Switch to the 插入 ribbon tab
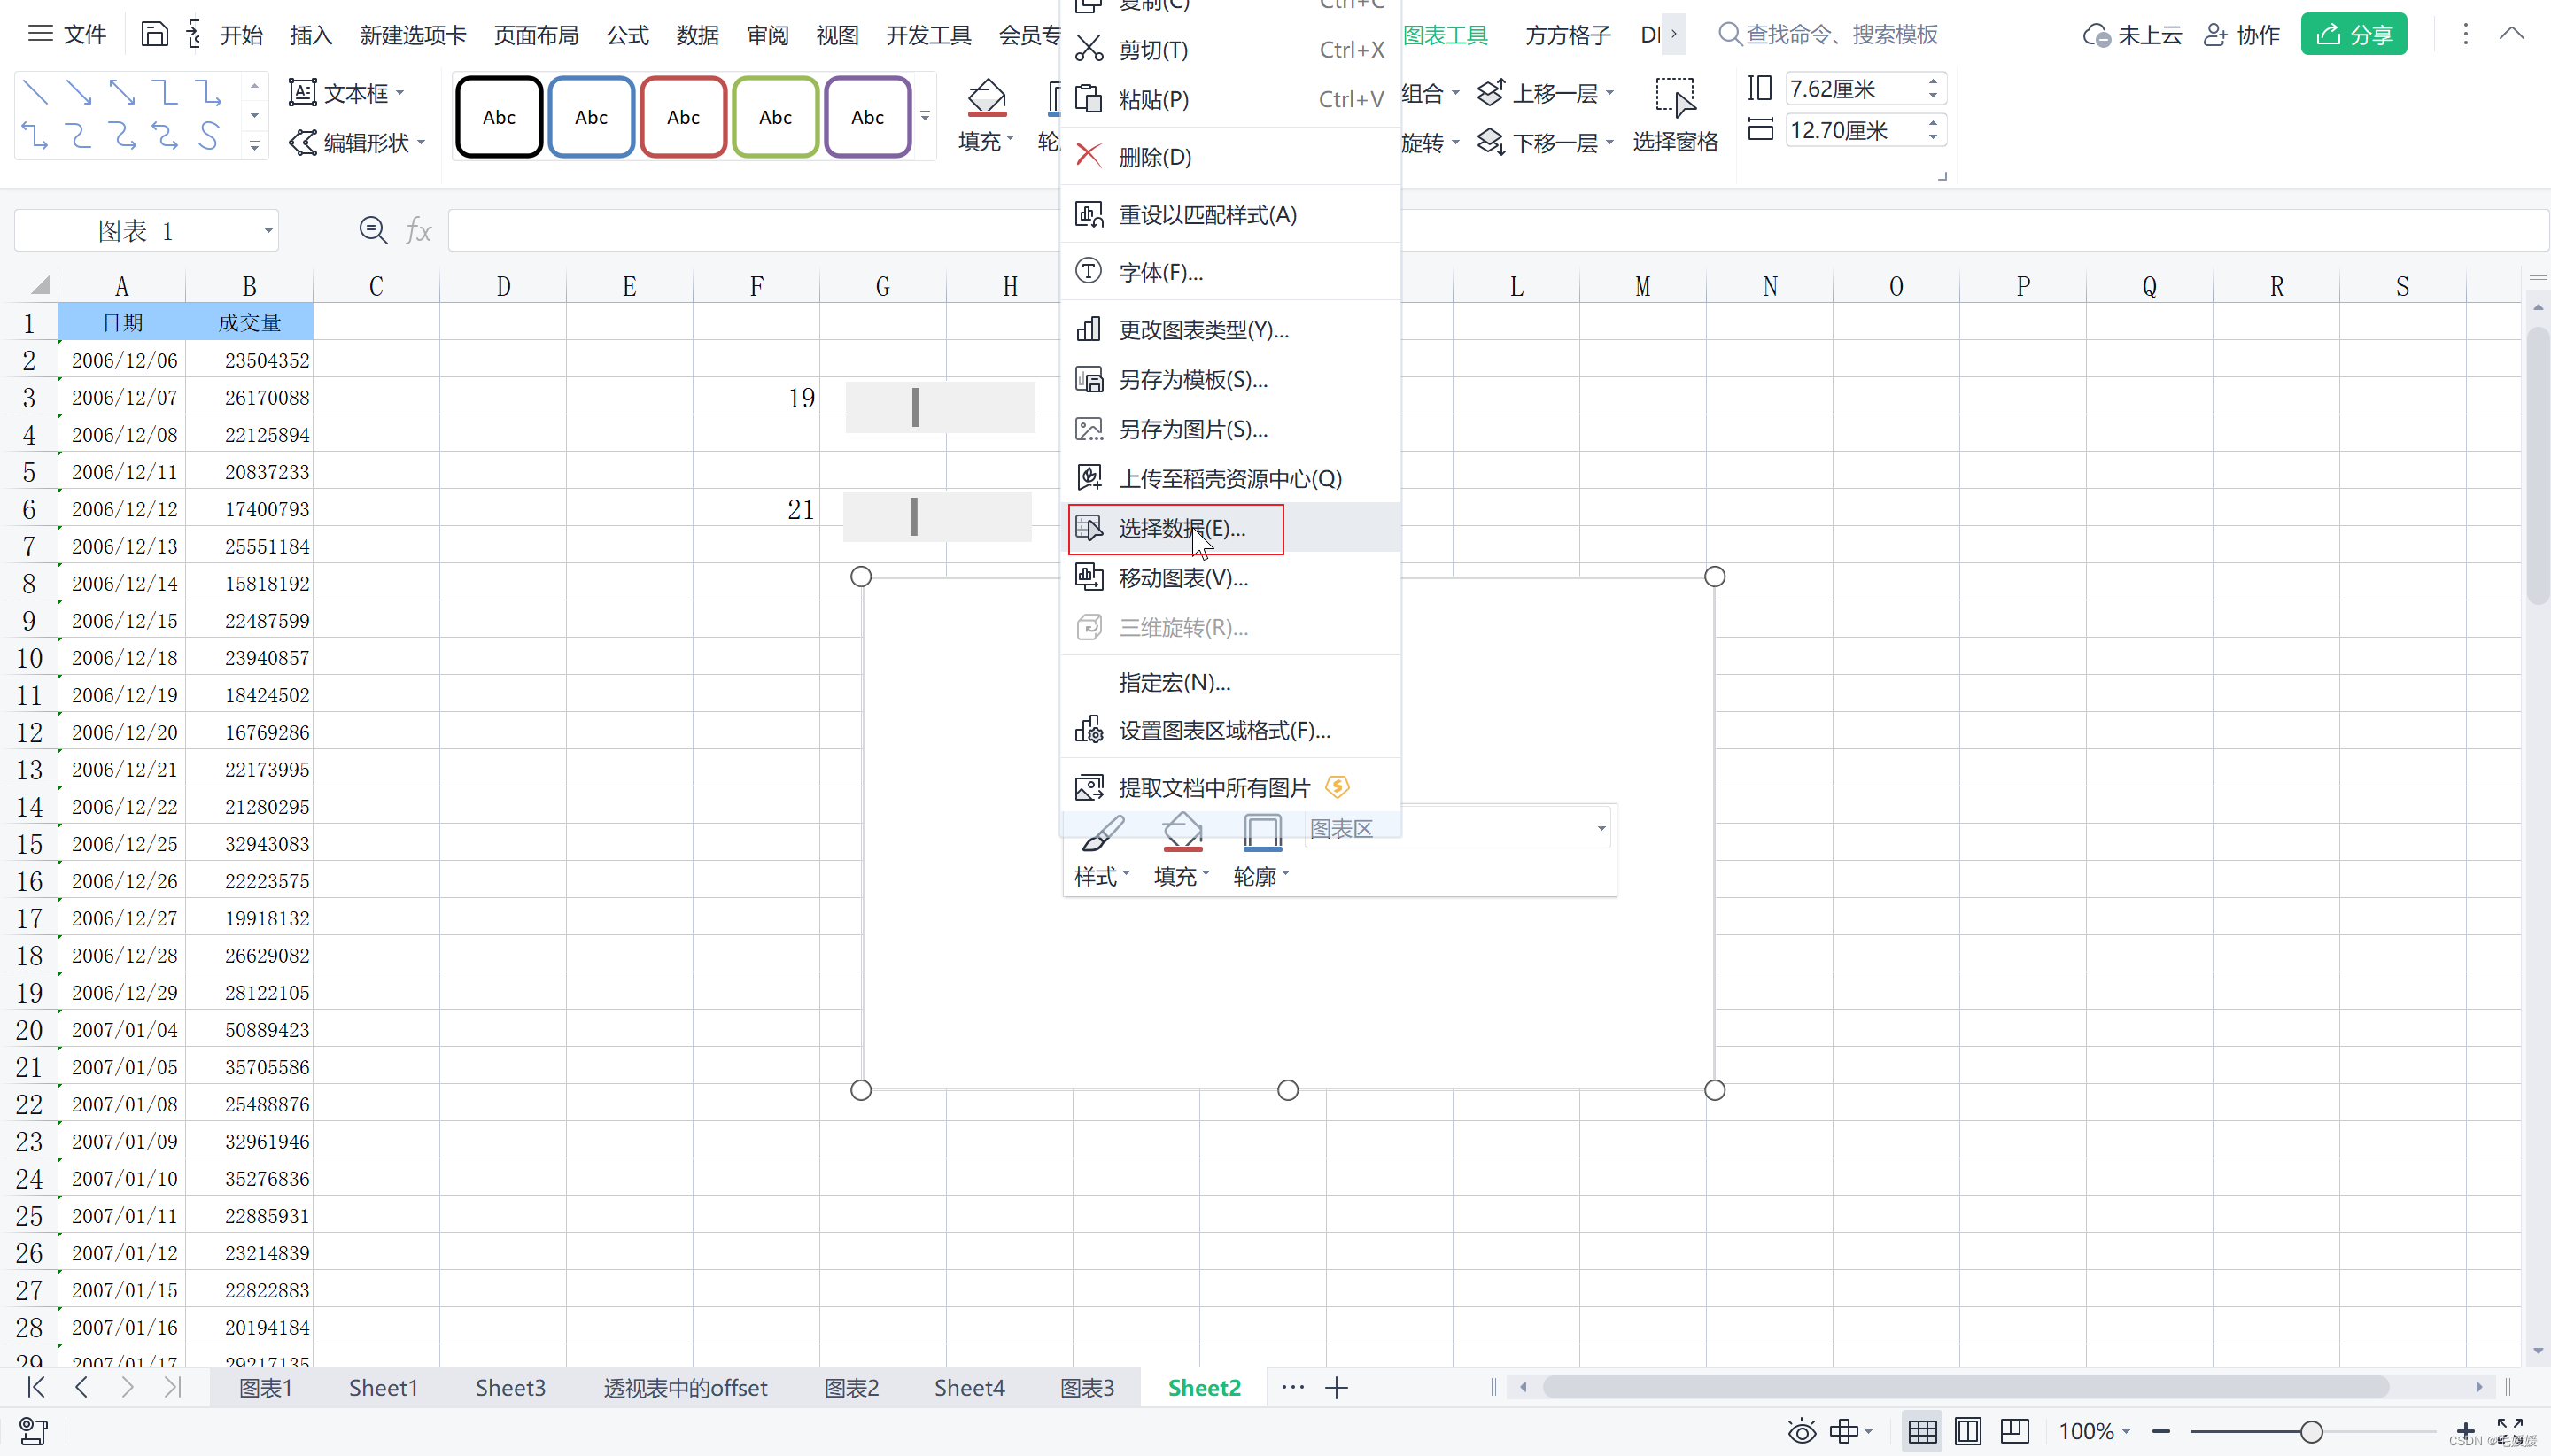Image resolution: width=2551 pixels, height=1456 pixels. click(310, 35)
